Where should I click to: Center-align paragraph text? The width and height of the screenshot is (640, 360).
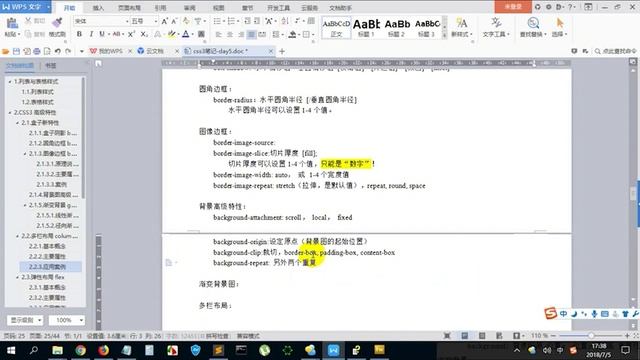(x=230, y=34)
